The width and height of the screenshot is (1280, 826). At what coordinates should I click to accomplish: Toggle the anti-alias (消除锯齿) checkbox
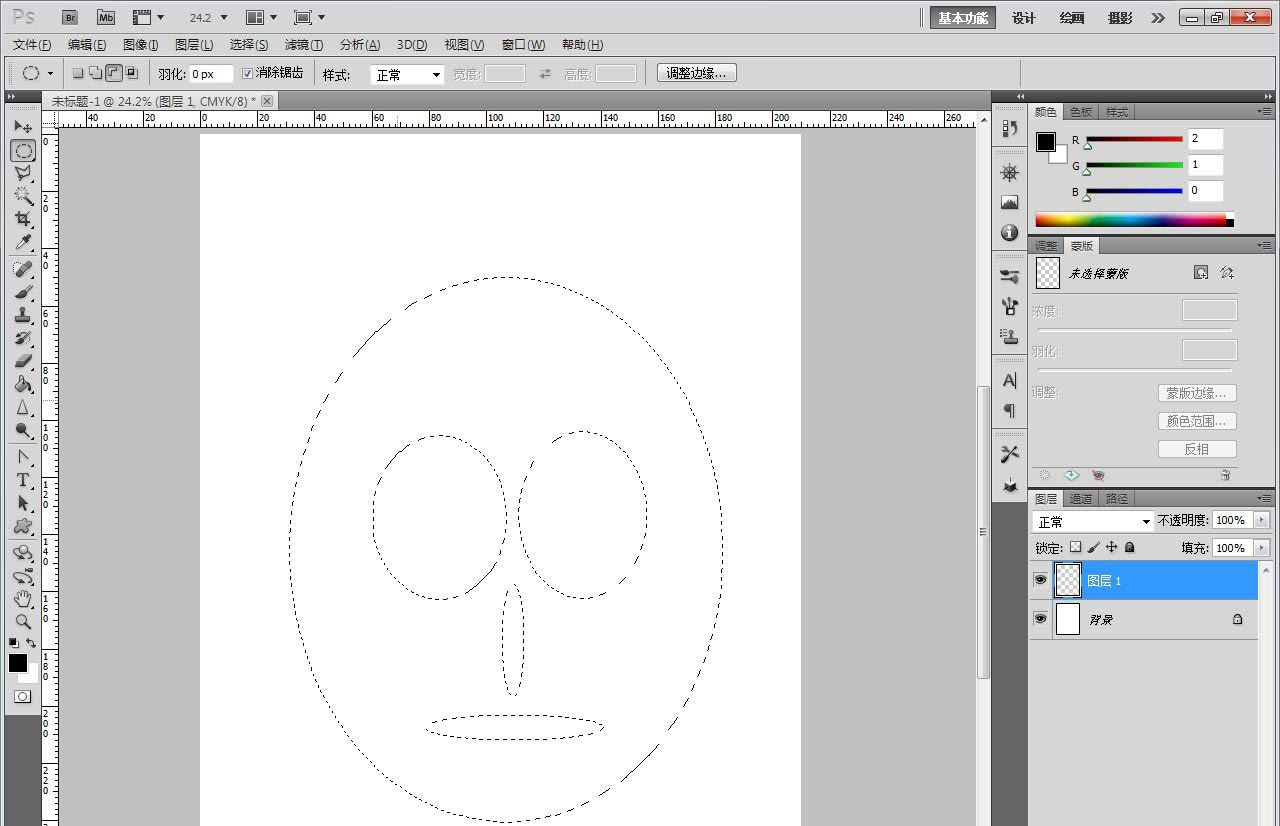tap(248, 73)
